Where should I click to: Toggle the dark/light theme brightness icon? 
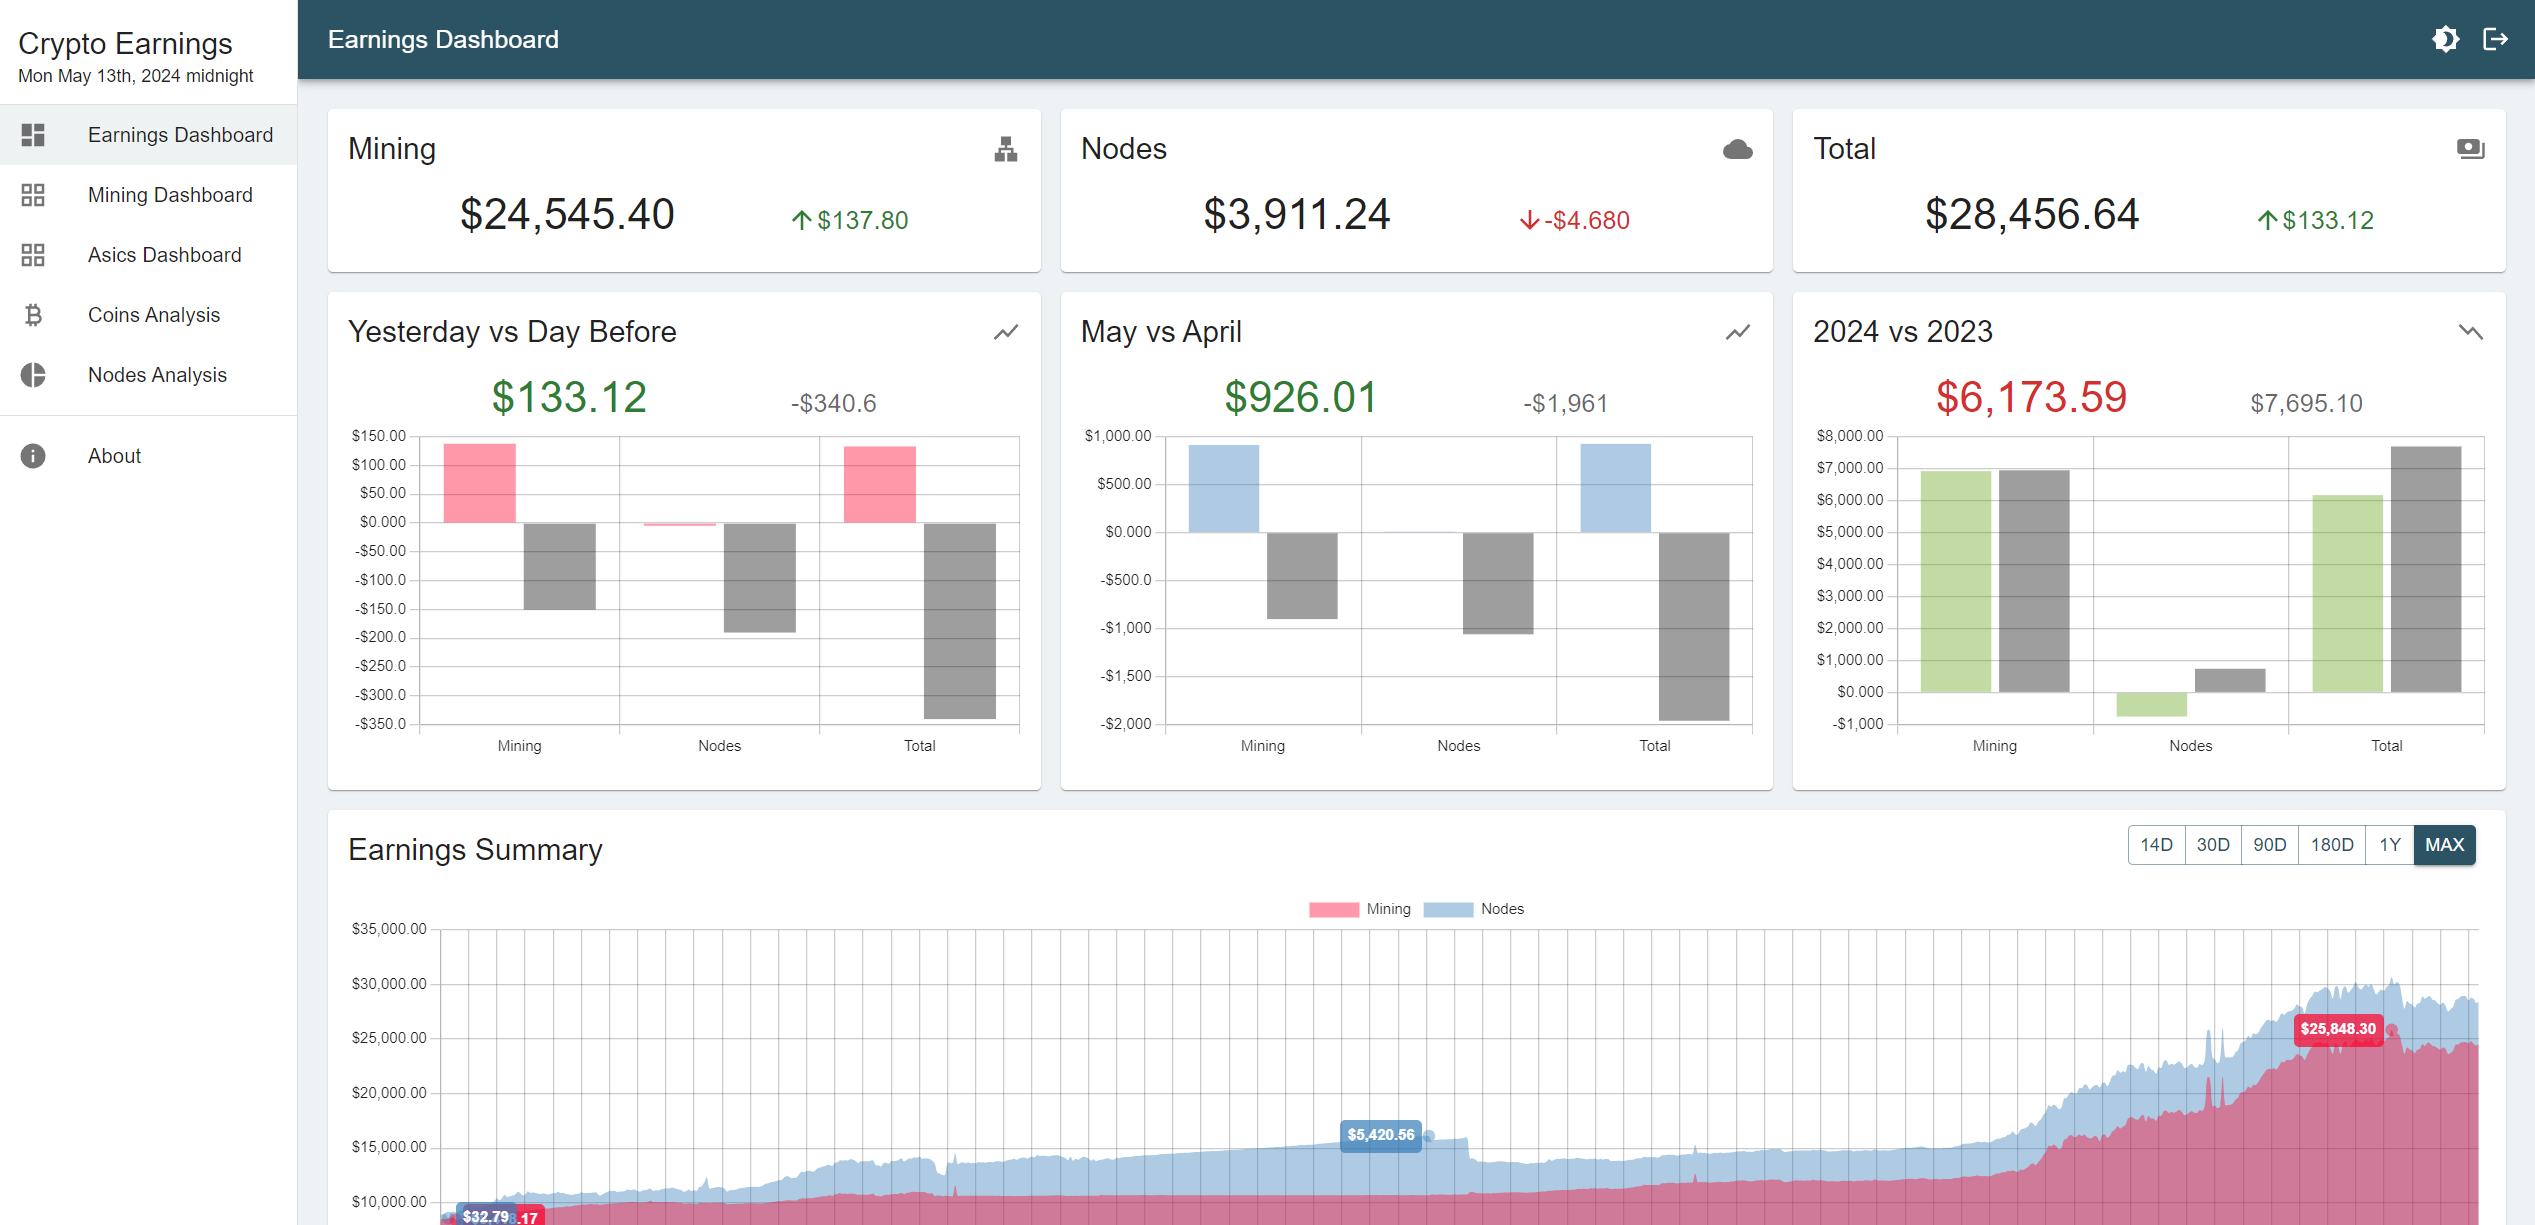(2445, 39)
